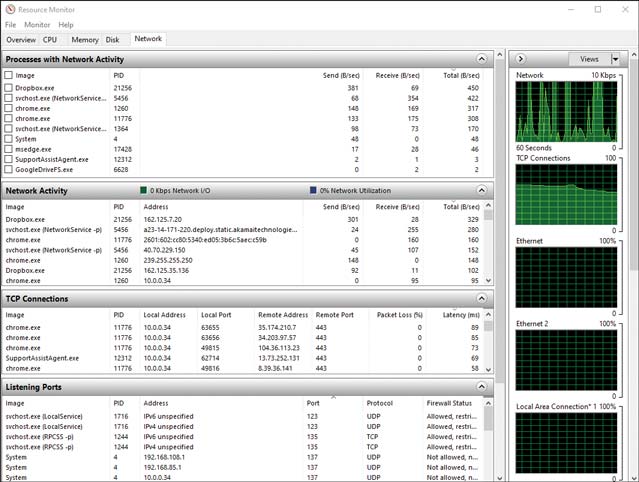Switch to the Overview tab

click(21, 40)
